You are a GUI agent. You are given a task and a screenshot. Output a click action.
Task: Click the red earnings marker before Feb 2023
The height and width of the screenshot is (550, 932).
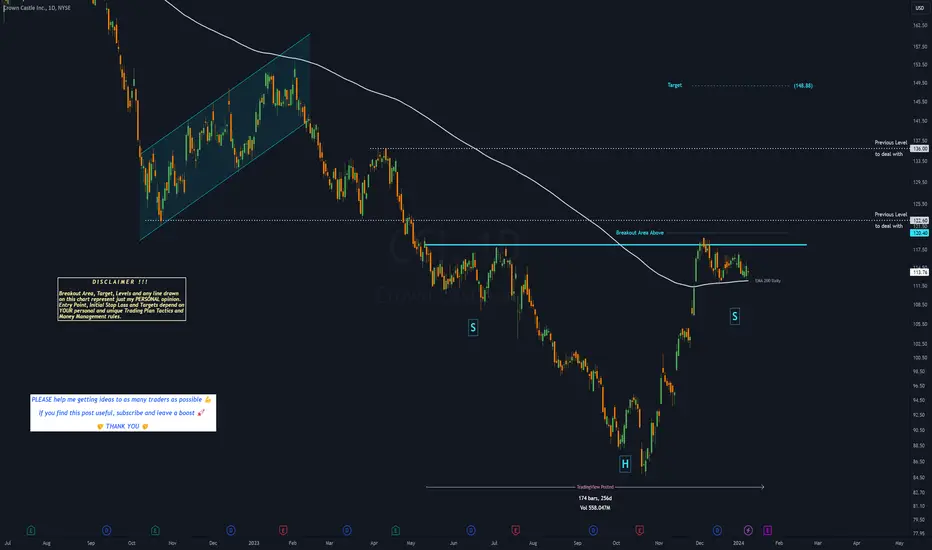284,530
